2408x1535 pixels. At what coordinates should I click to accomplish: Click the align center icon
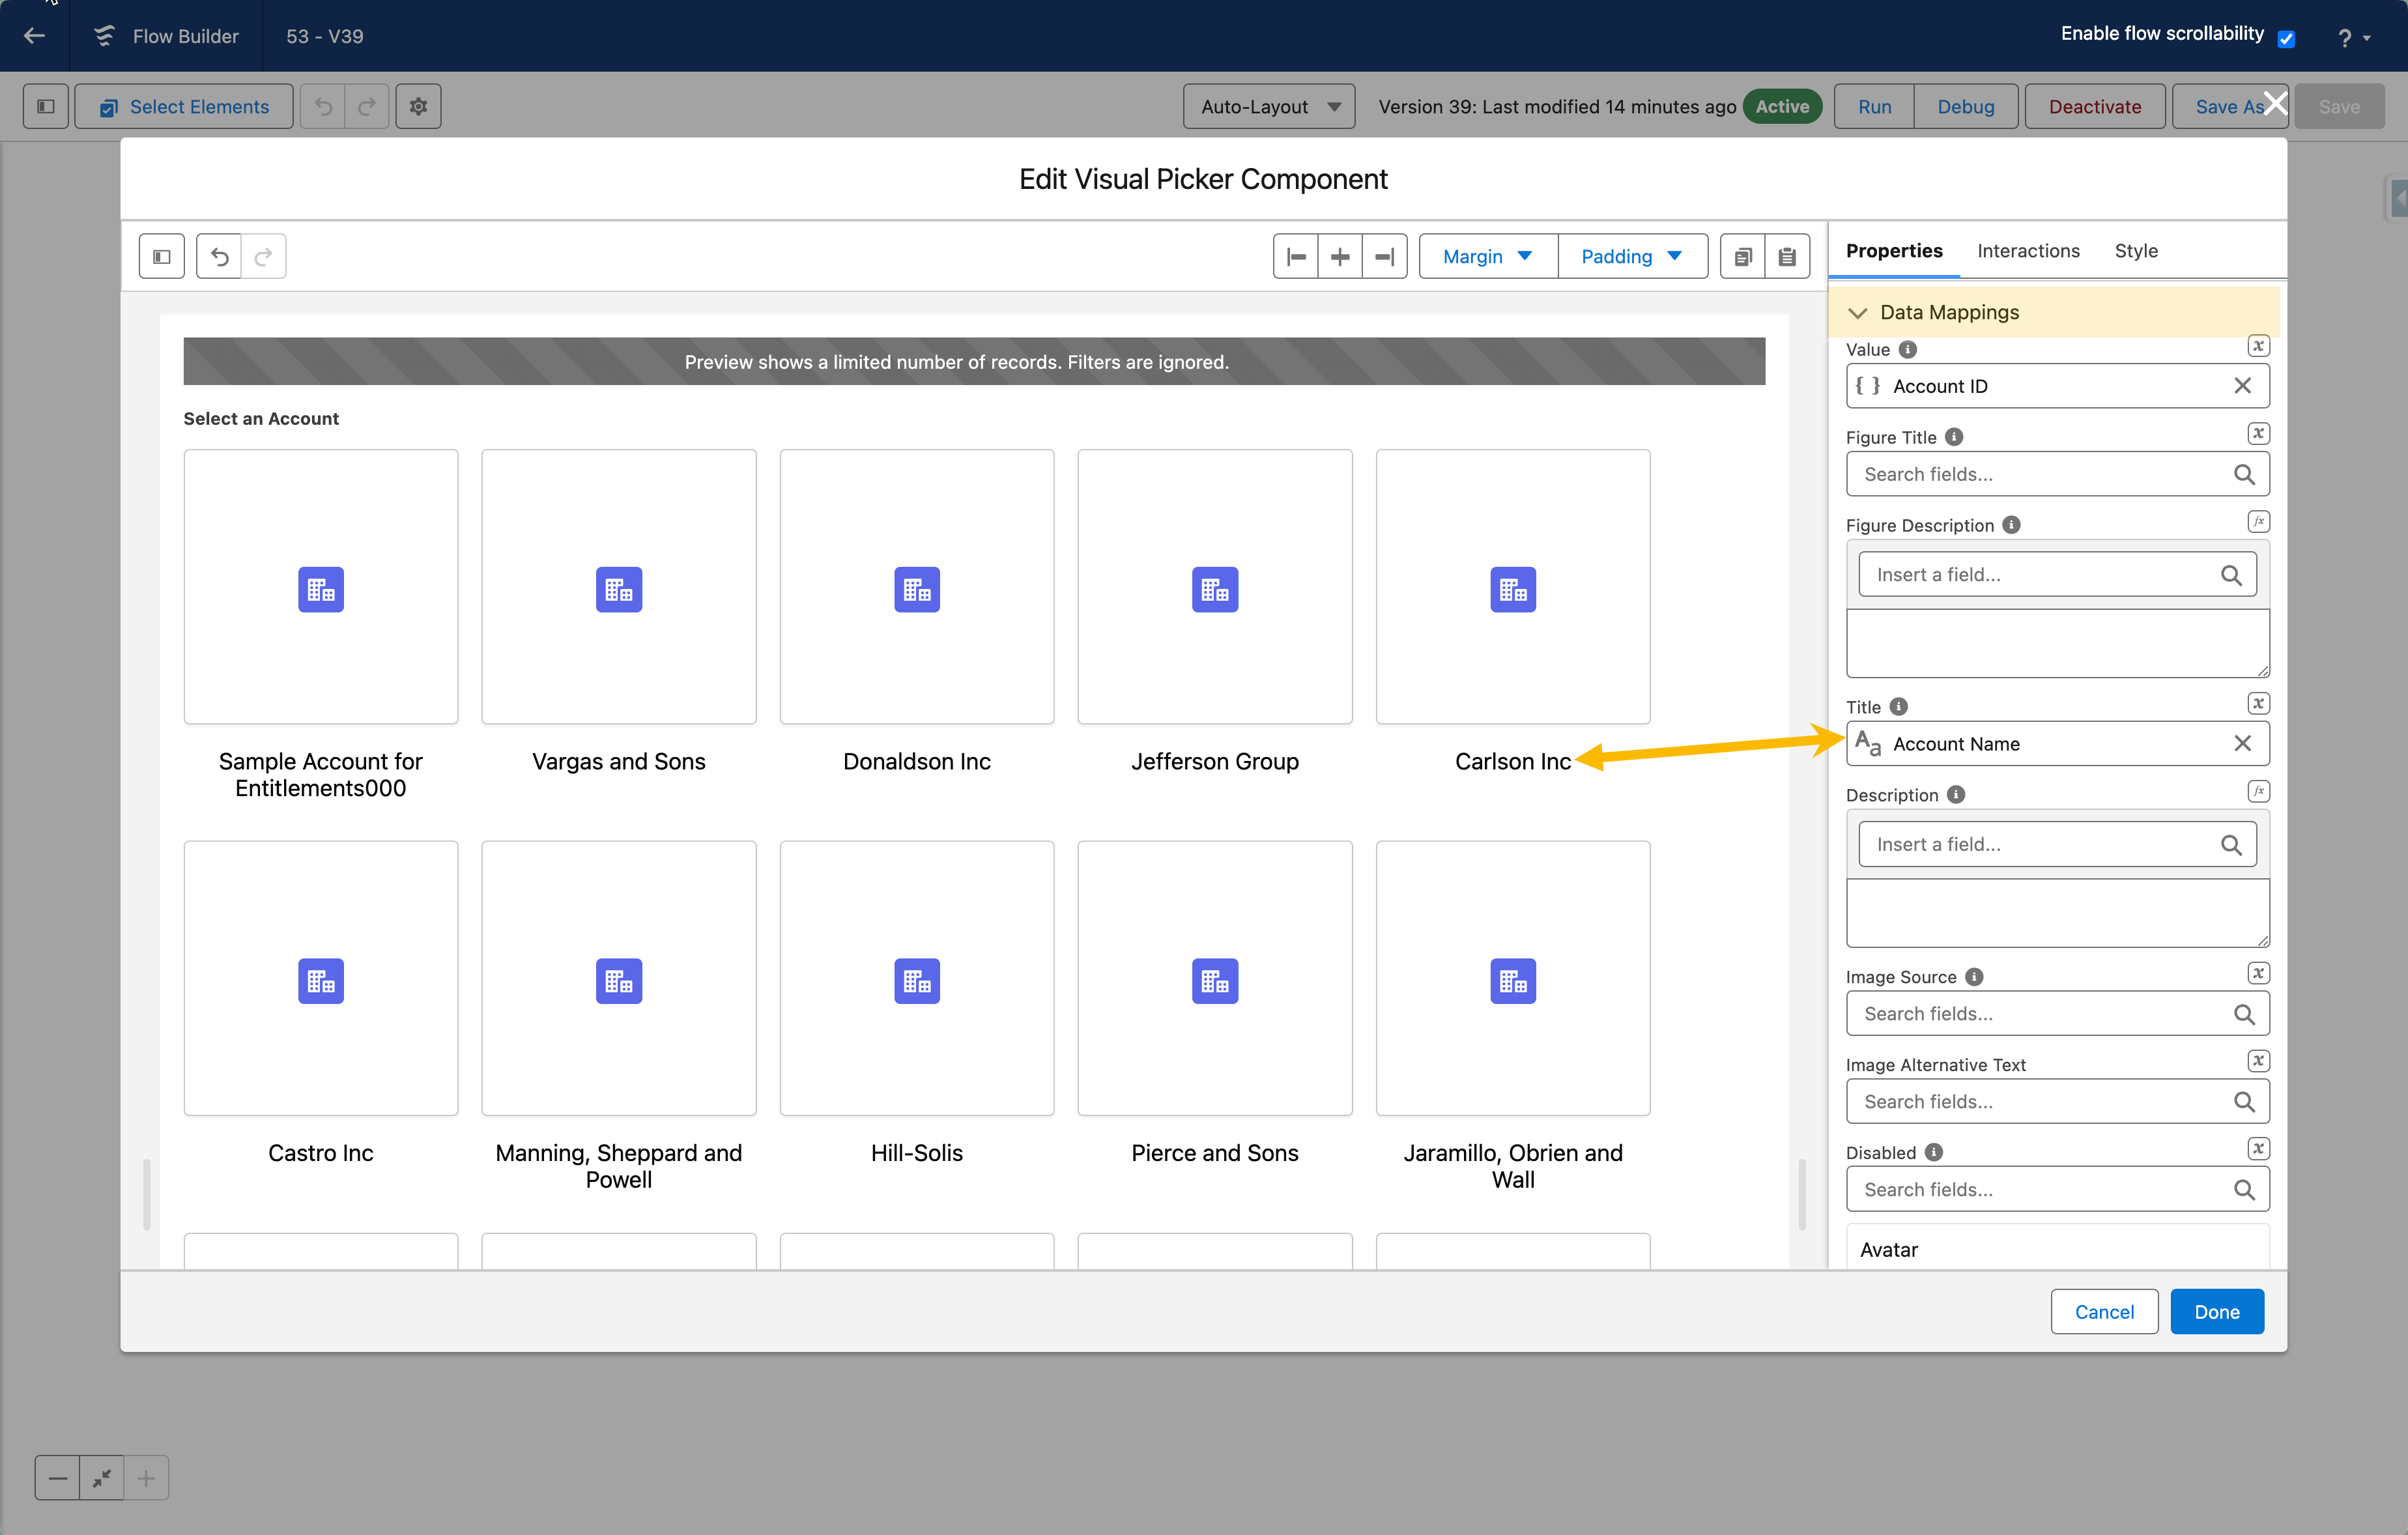click(1340, 257)
